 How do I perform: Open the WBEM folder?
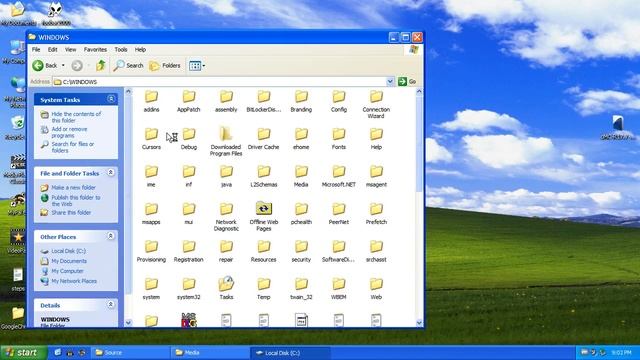click(339, 289)
